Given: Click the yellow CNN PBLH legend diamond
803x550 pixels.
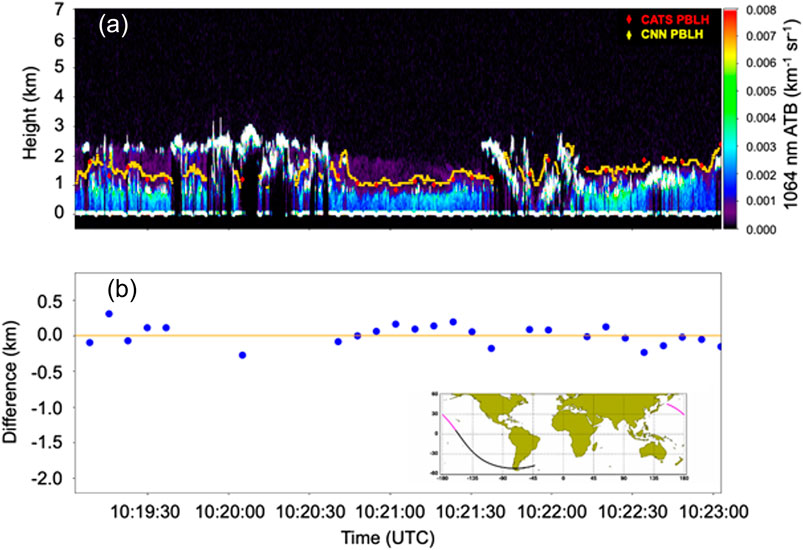Looking at the screenshot, I should pos(629,35).
